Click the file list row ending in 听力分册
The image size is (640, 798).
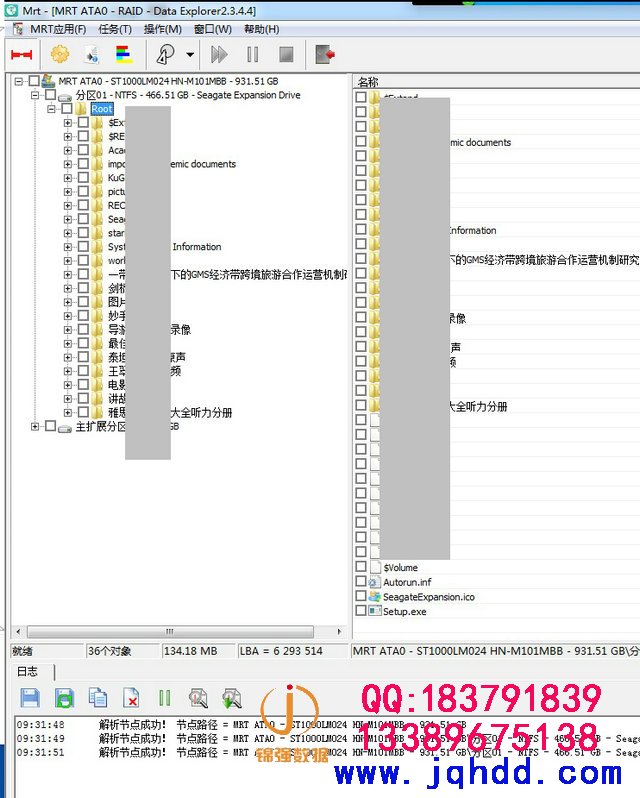click(497, 406)
